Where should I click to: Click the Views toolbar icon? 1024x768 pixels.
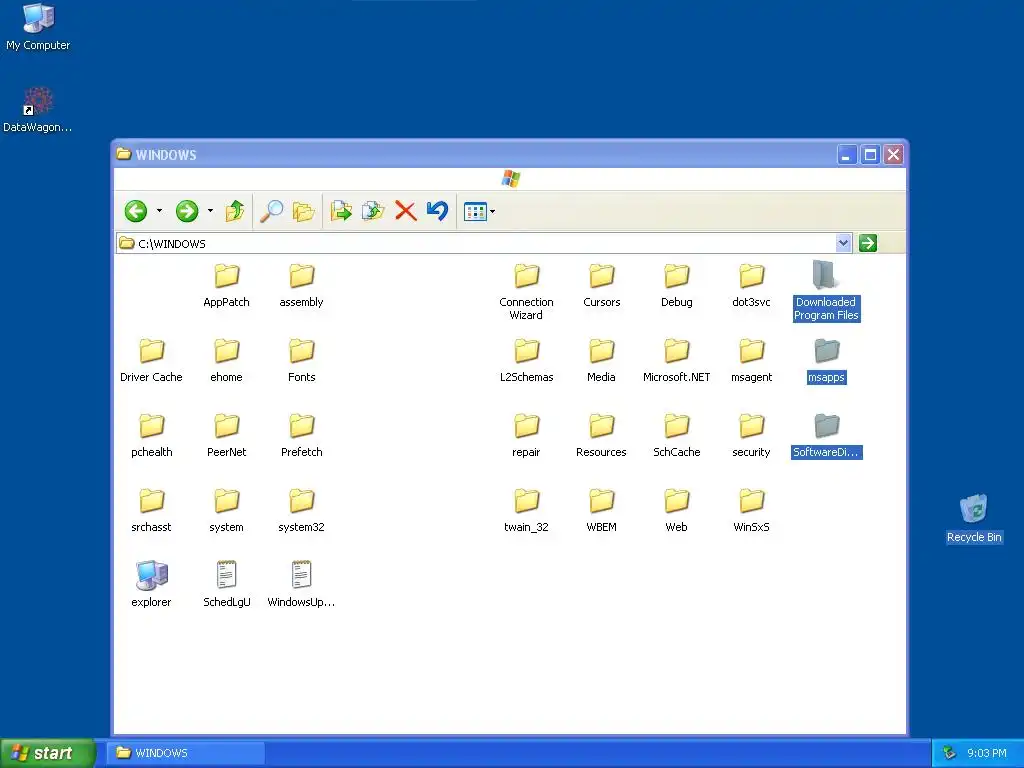(475, 212)
